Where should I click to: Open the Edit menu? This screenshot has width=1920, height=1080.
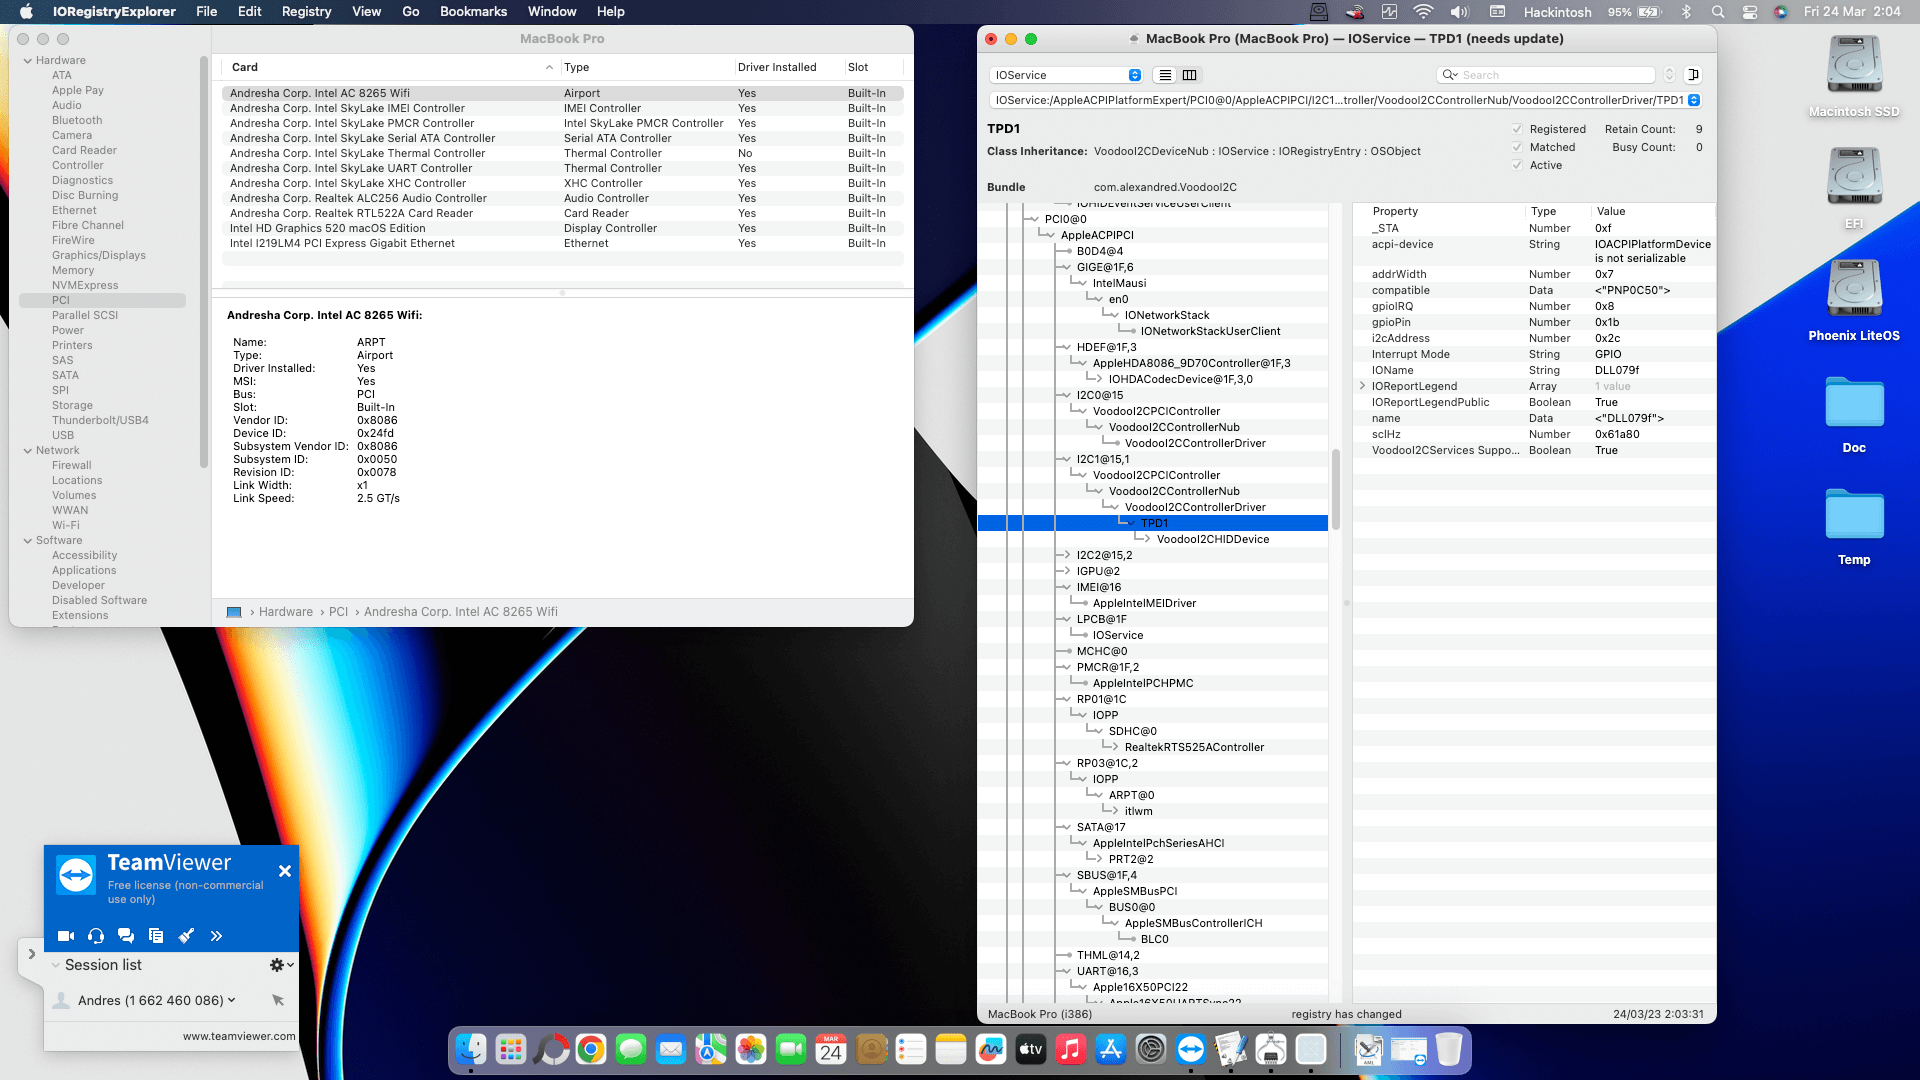tap(250, 12)
